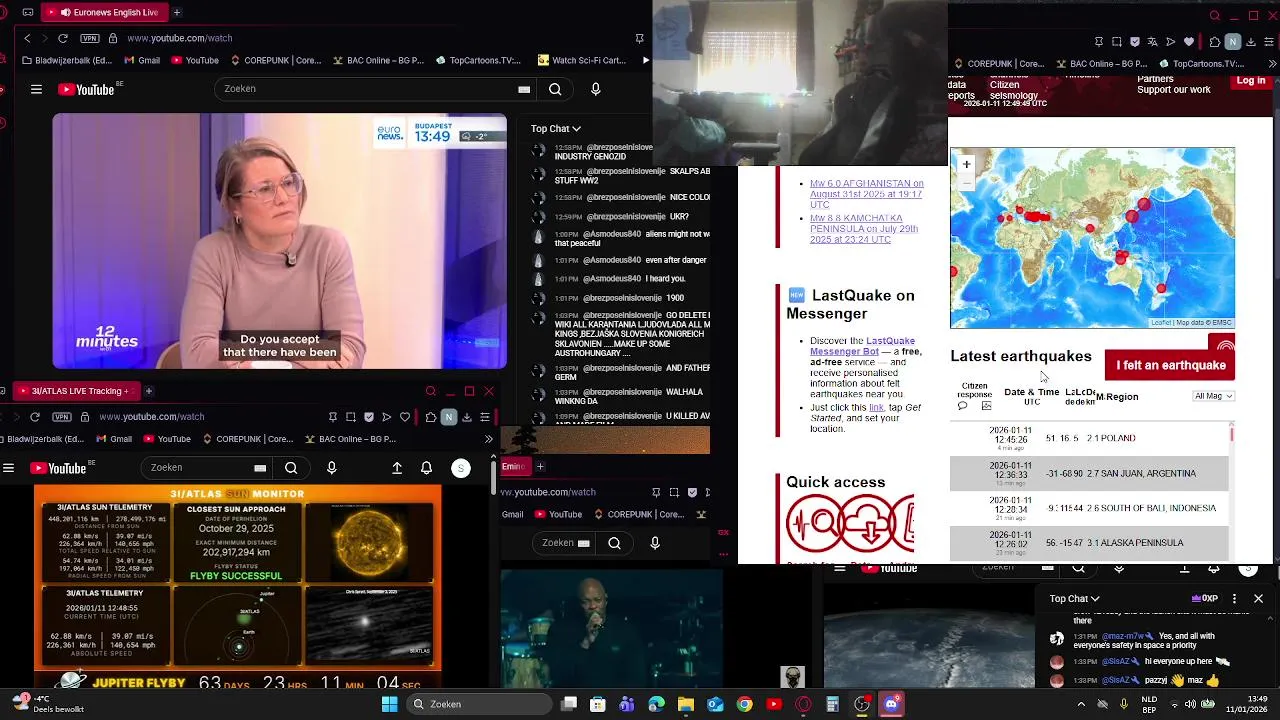Screen dimensions: 1280x720
Task: Click the I felt an earthquake button
Action: tap(1170, 365)
